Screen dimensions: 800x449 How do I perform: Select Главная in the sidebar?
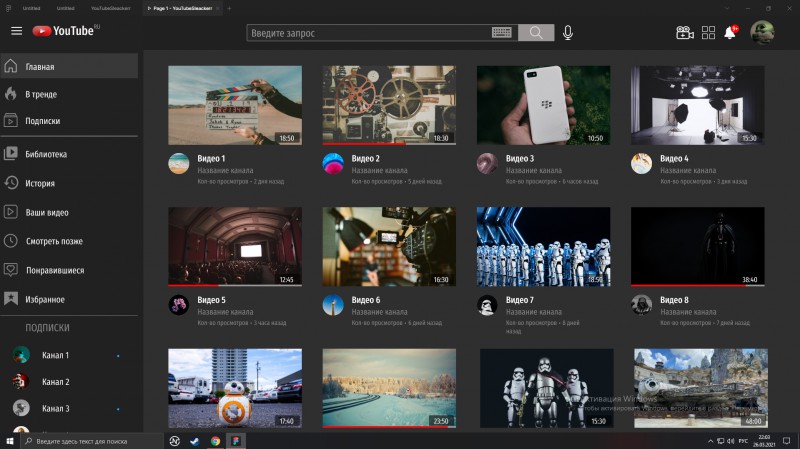[69, 66]
